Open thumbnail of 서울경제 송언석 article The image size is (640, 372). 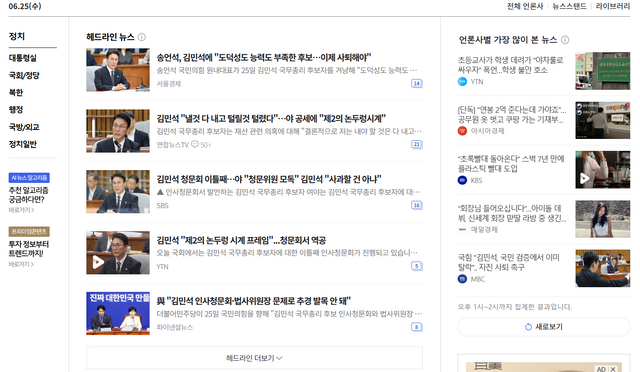point(118,70)
